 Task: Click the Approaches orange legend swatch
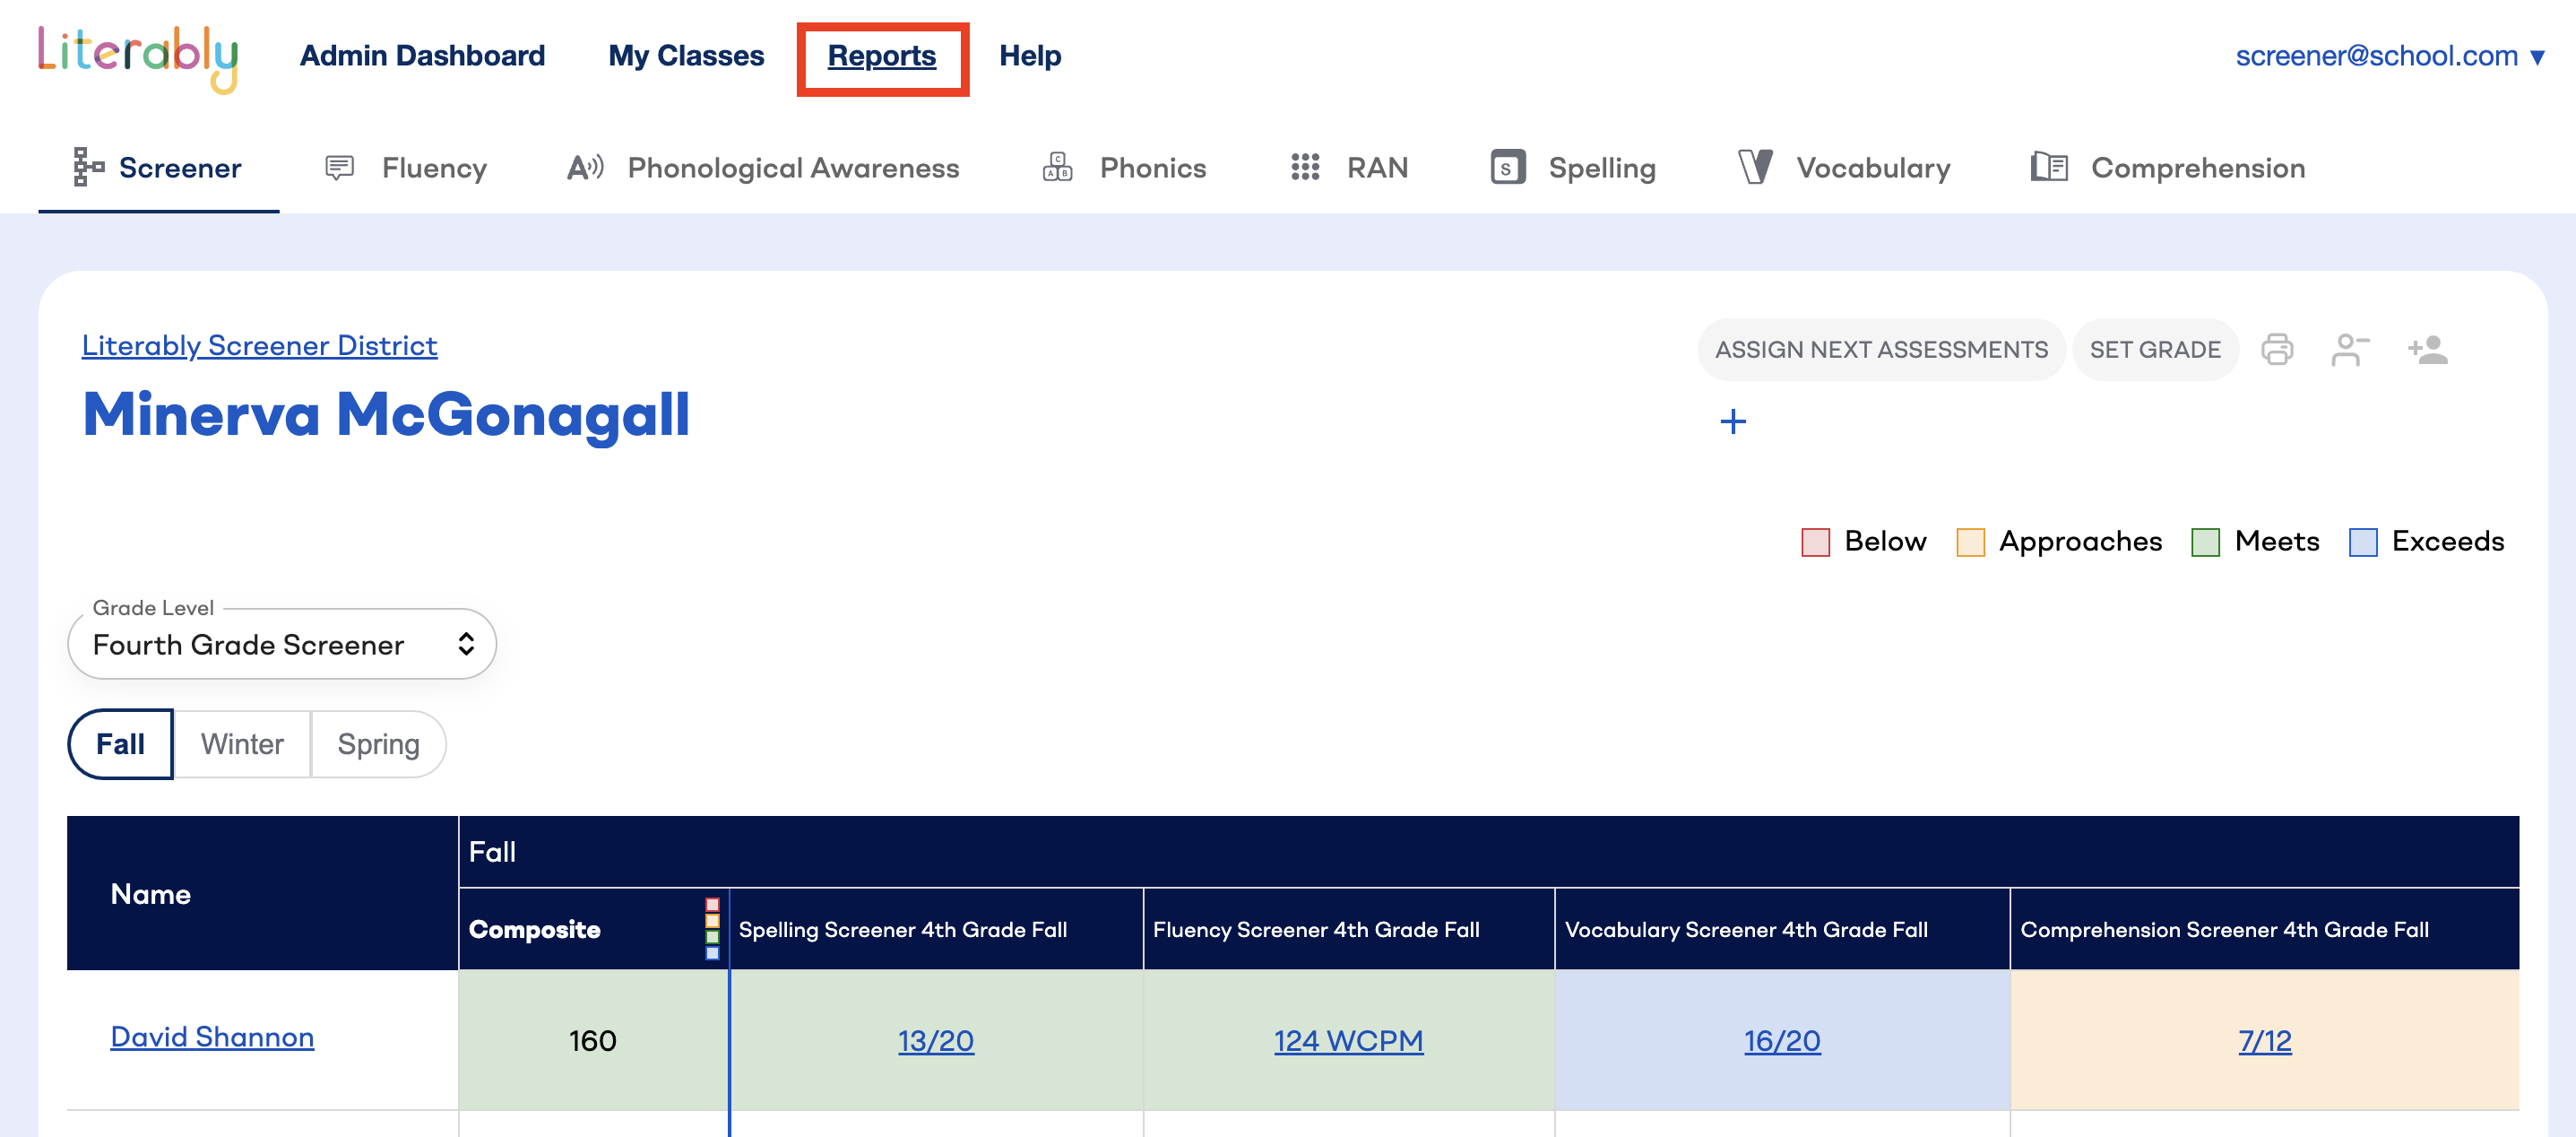coord(1970,542)
